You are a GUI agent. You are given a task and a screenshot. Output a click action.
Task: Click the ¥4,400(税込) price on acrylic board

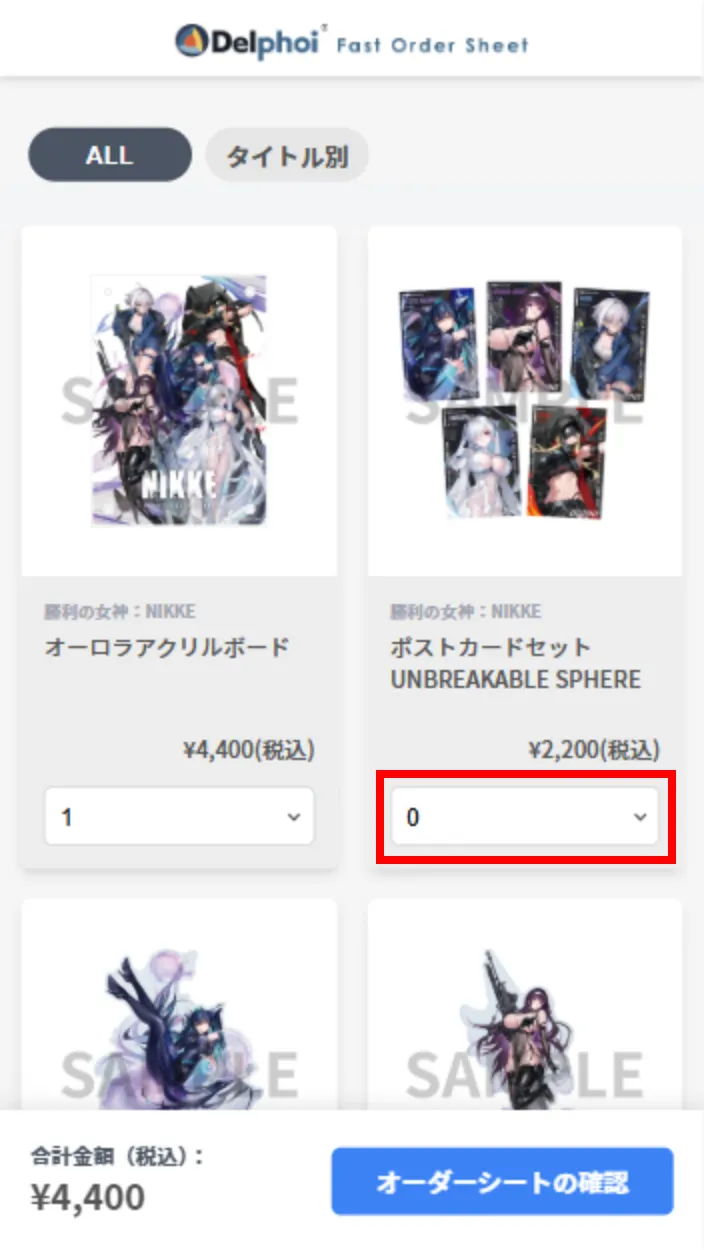coord(249,750)
